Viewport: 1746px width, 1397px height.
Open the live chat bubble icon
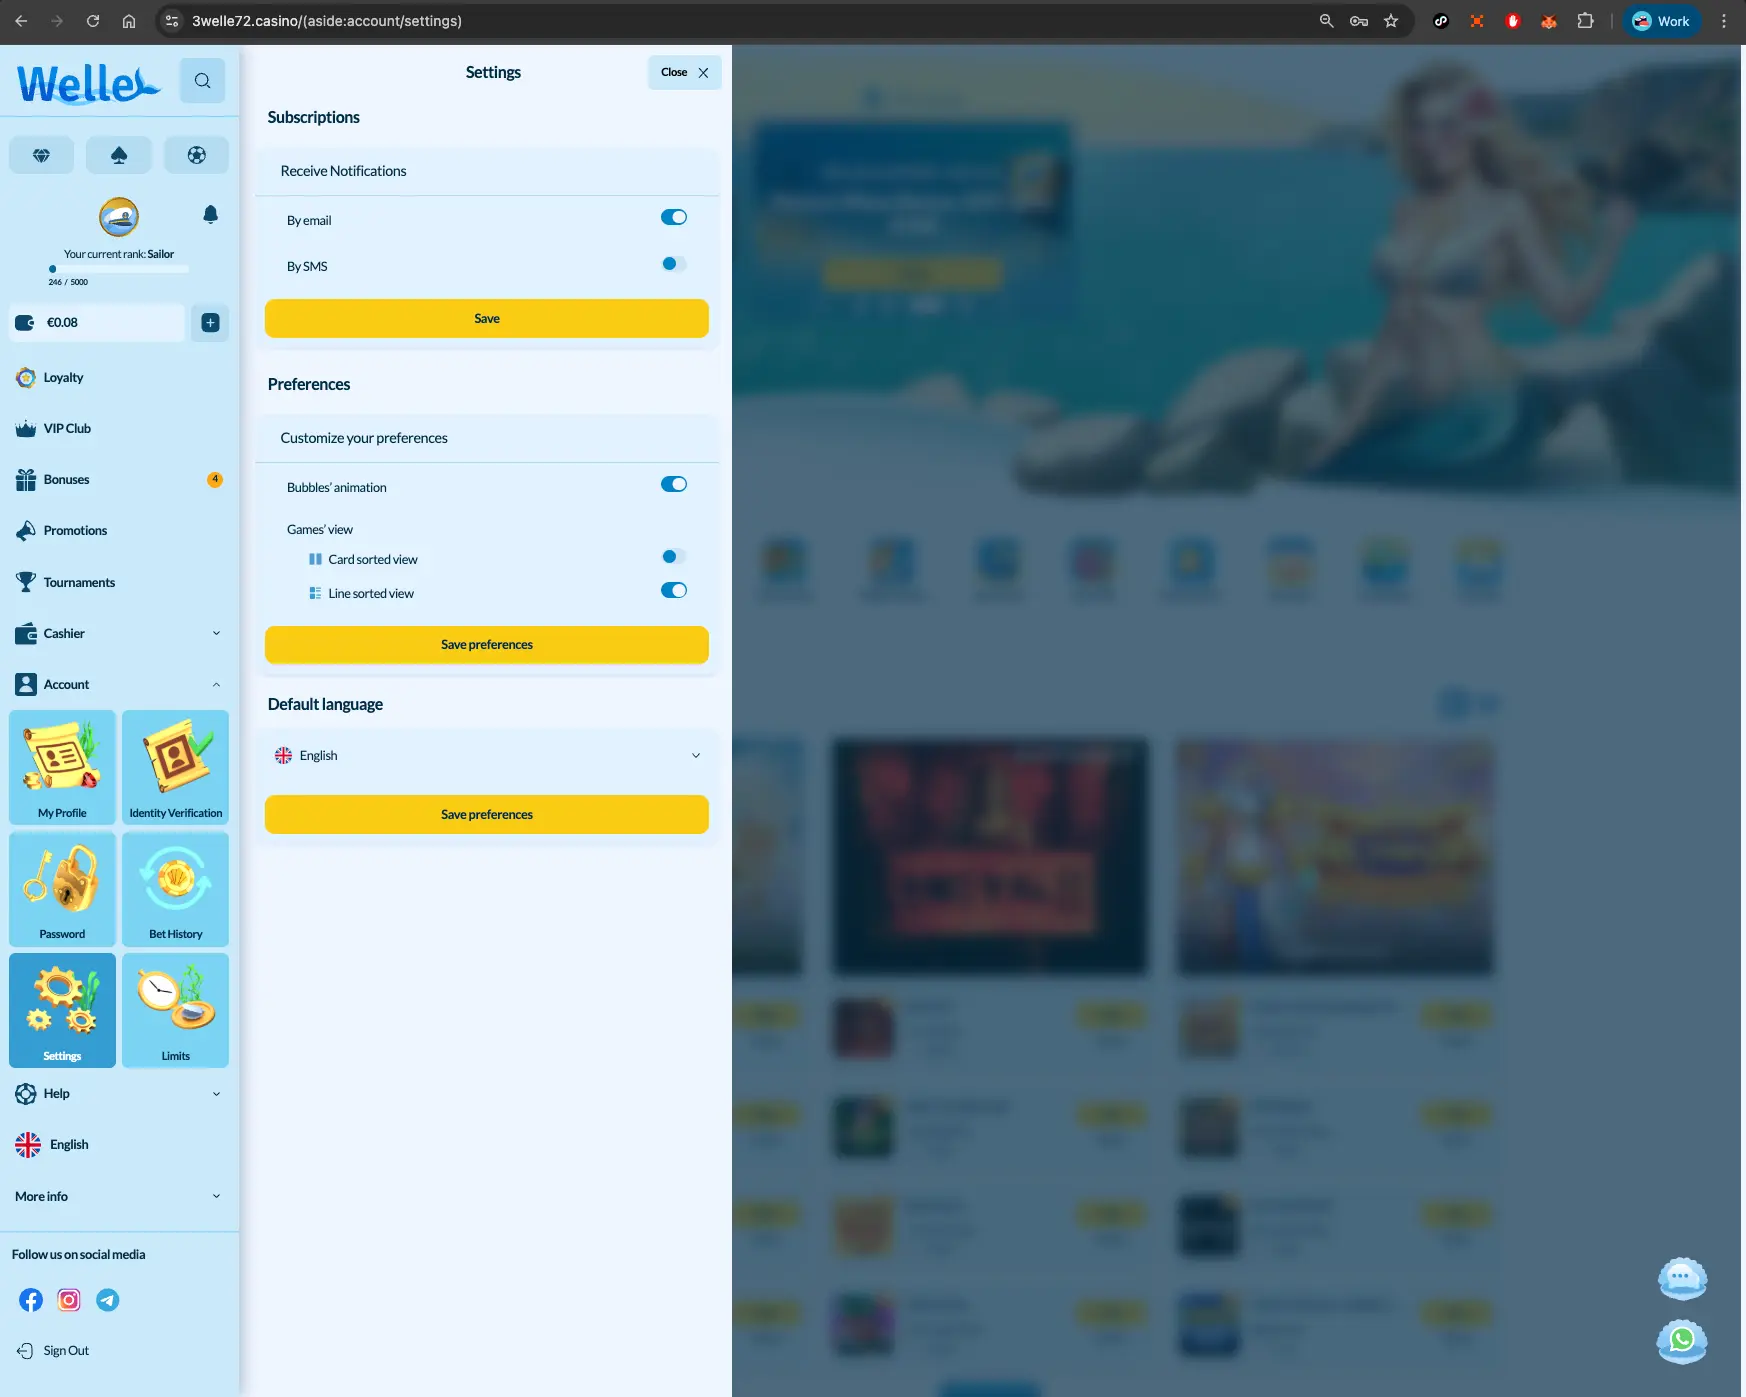click(x=1682, y=1278)
